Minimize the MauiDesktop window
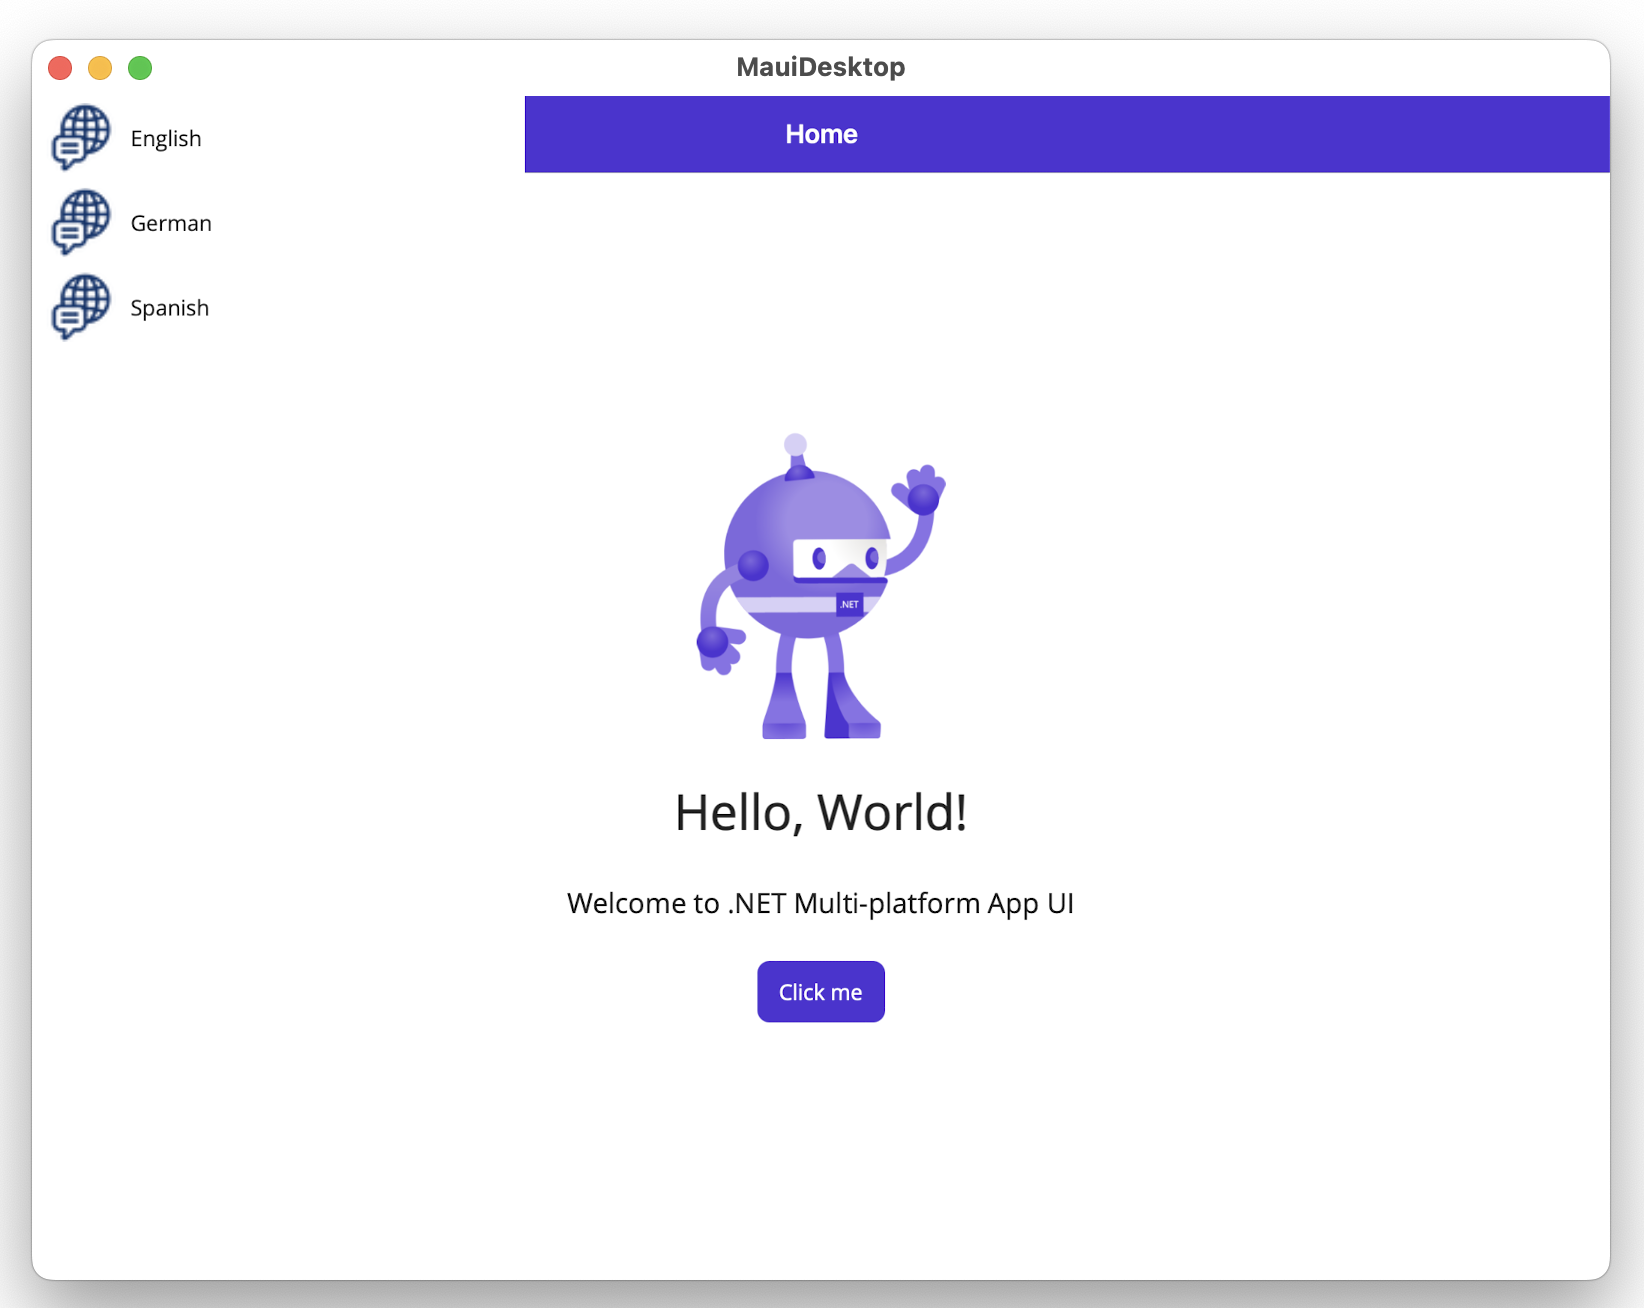 tap(100, 68)
